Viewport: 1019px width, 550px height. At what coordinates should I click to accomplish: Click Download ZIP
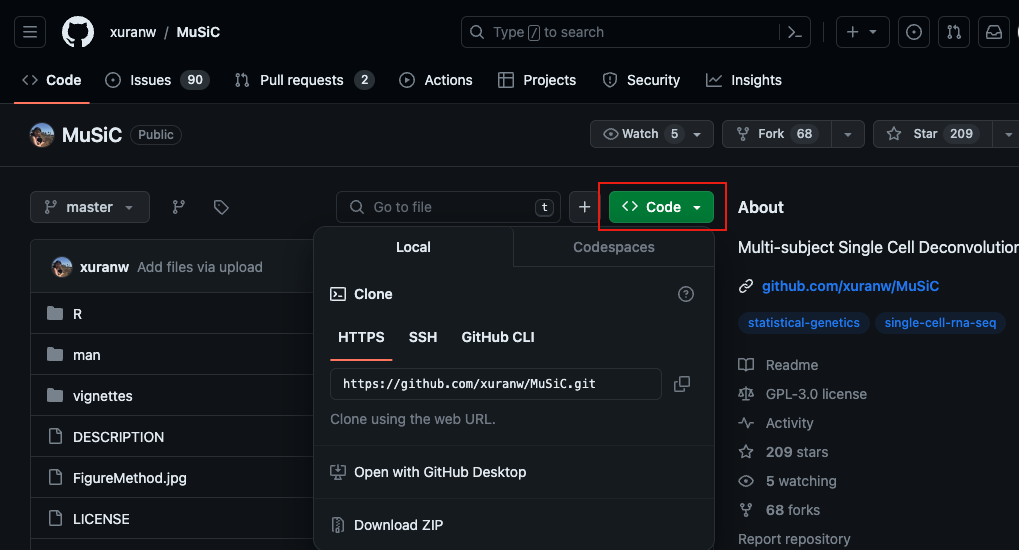398,525
